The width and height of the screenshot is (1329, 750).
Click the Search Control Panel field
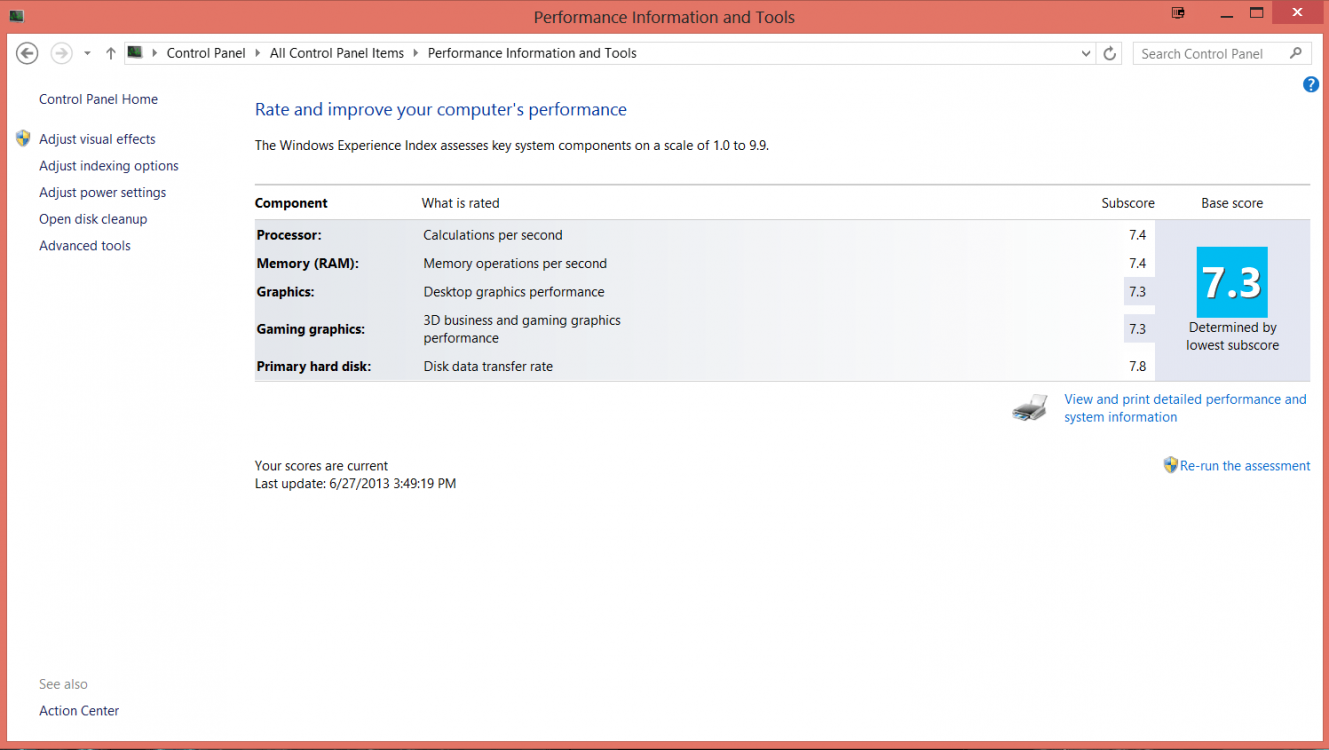pos(1210,54)
